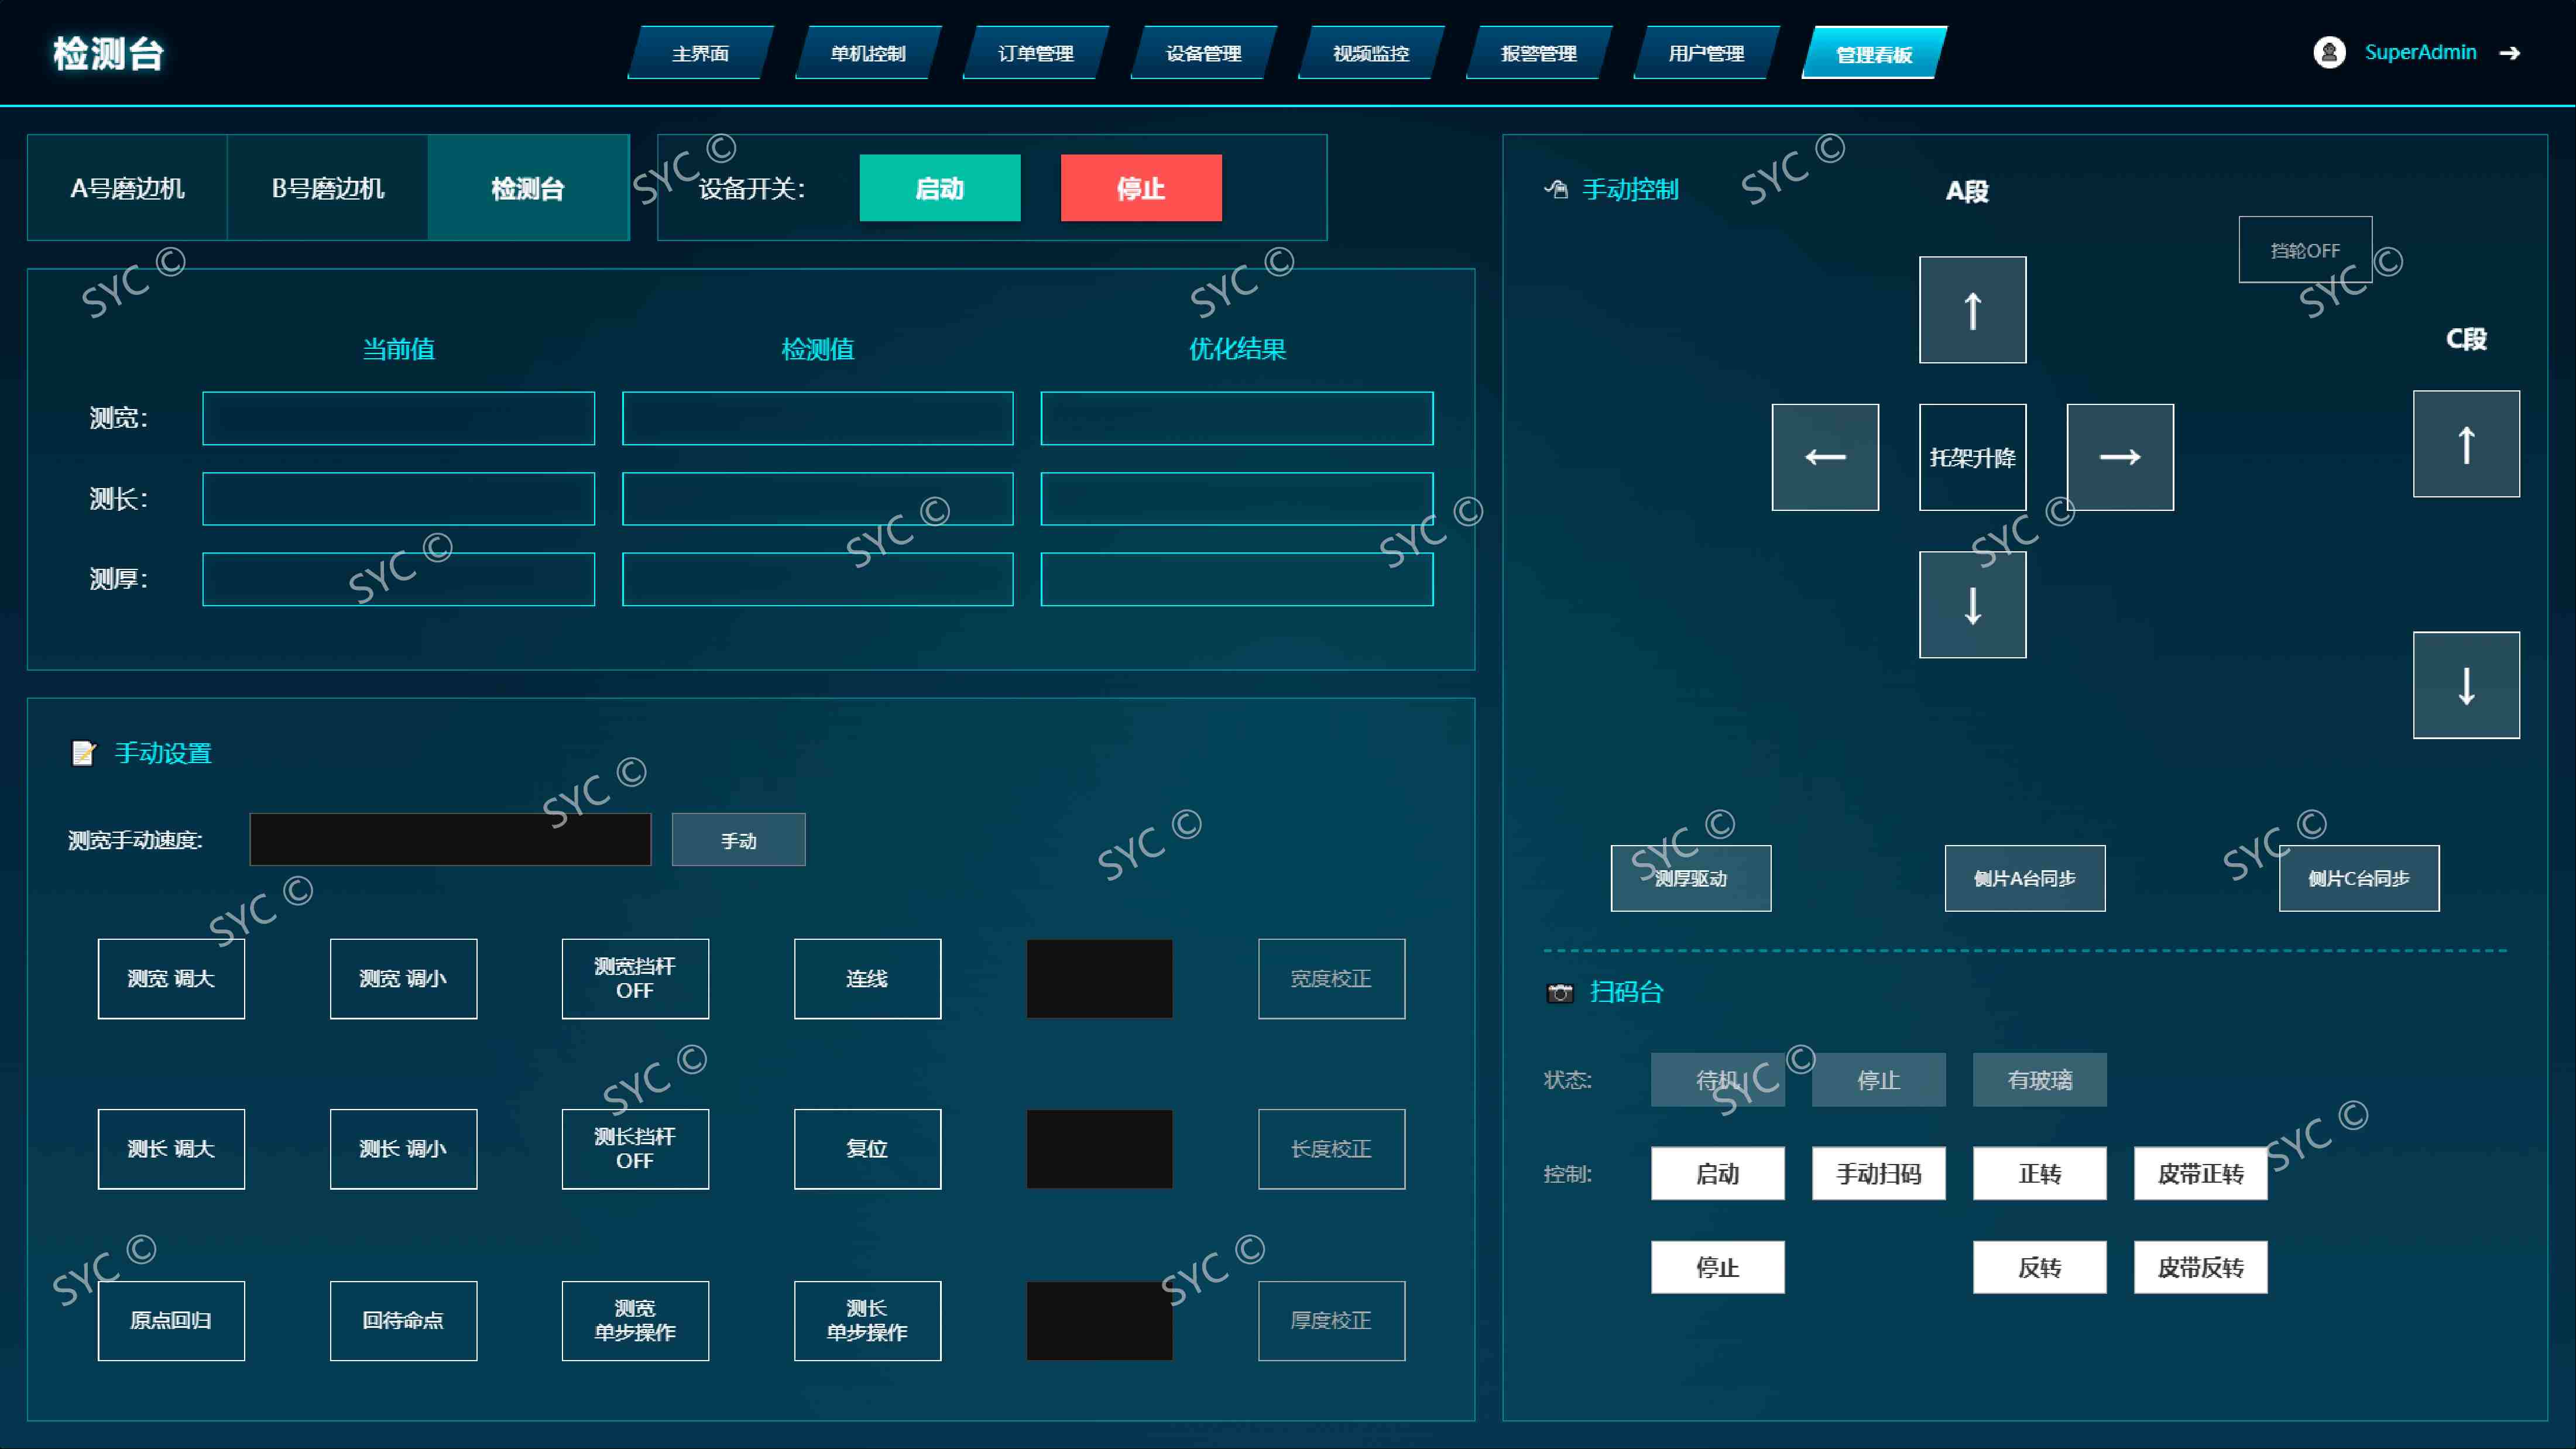Click the 手动扫码 button

[x=1879, y=1174]
